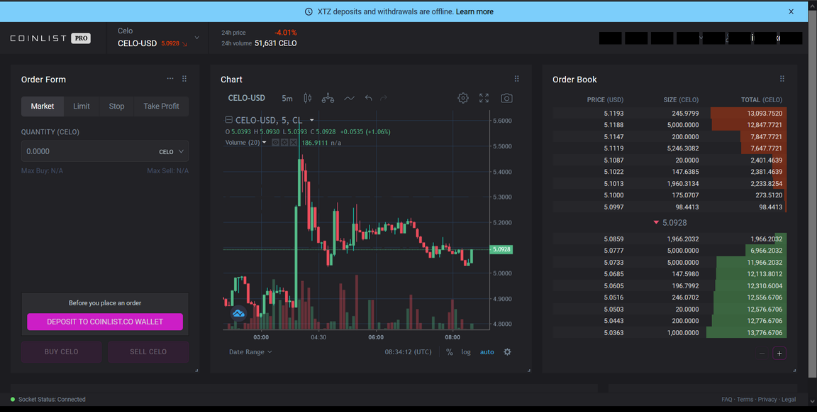
Task: Undo the last chart action
Action: click(368, 98)
